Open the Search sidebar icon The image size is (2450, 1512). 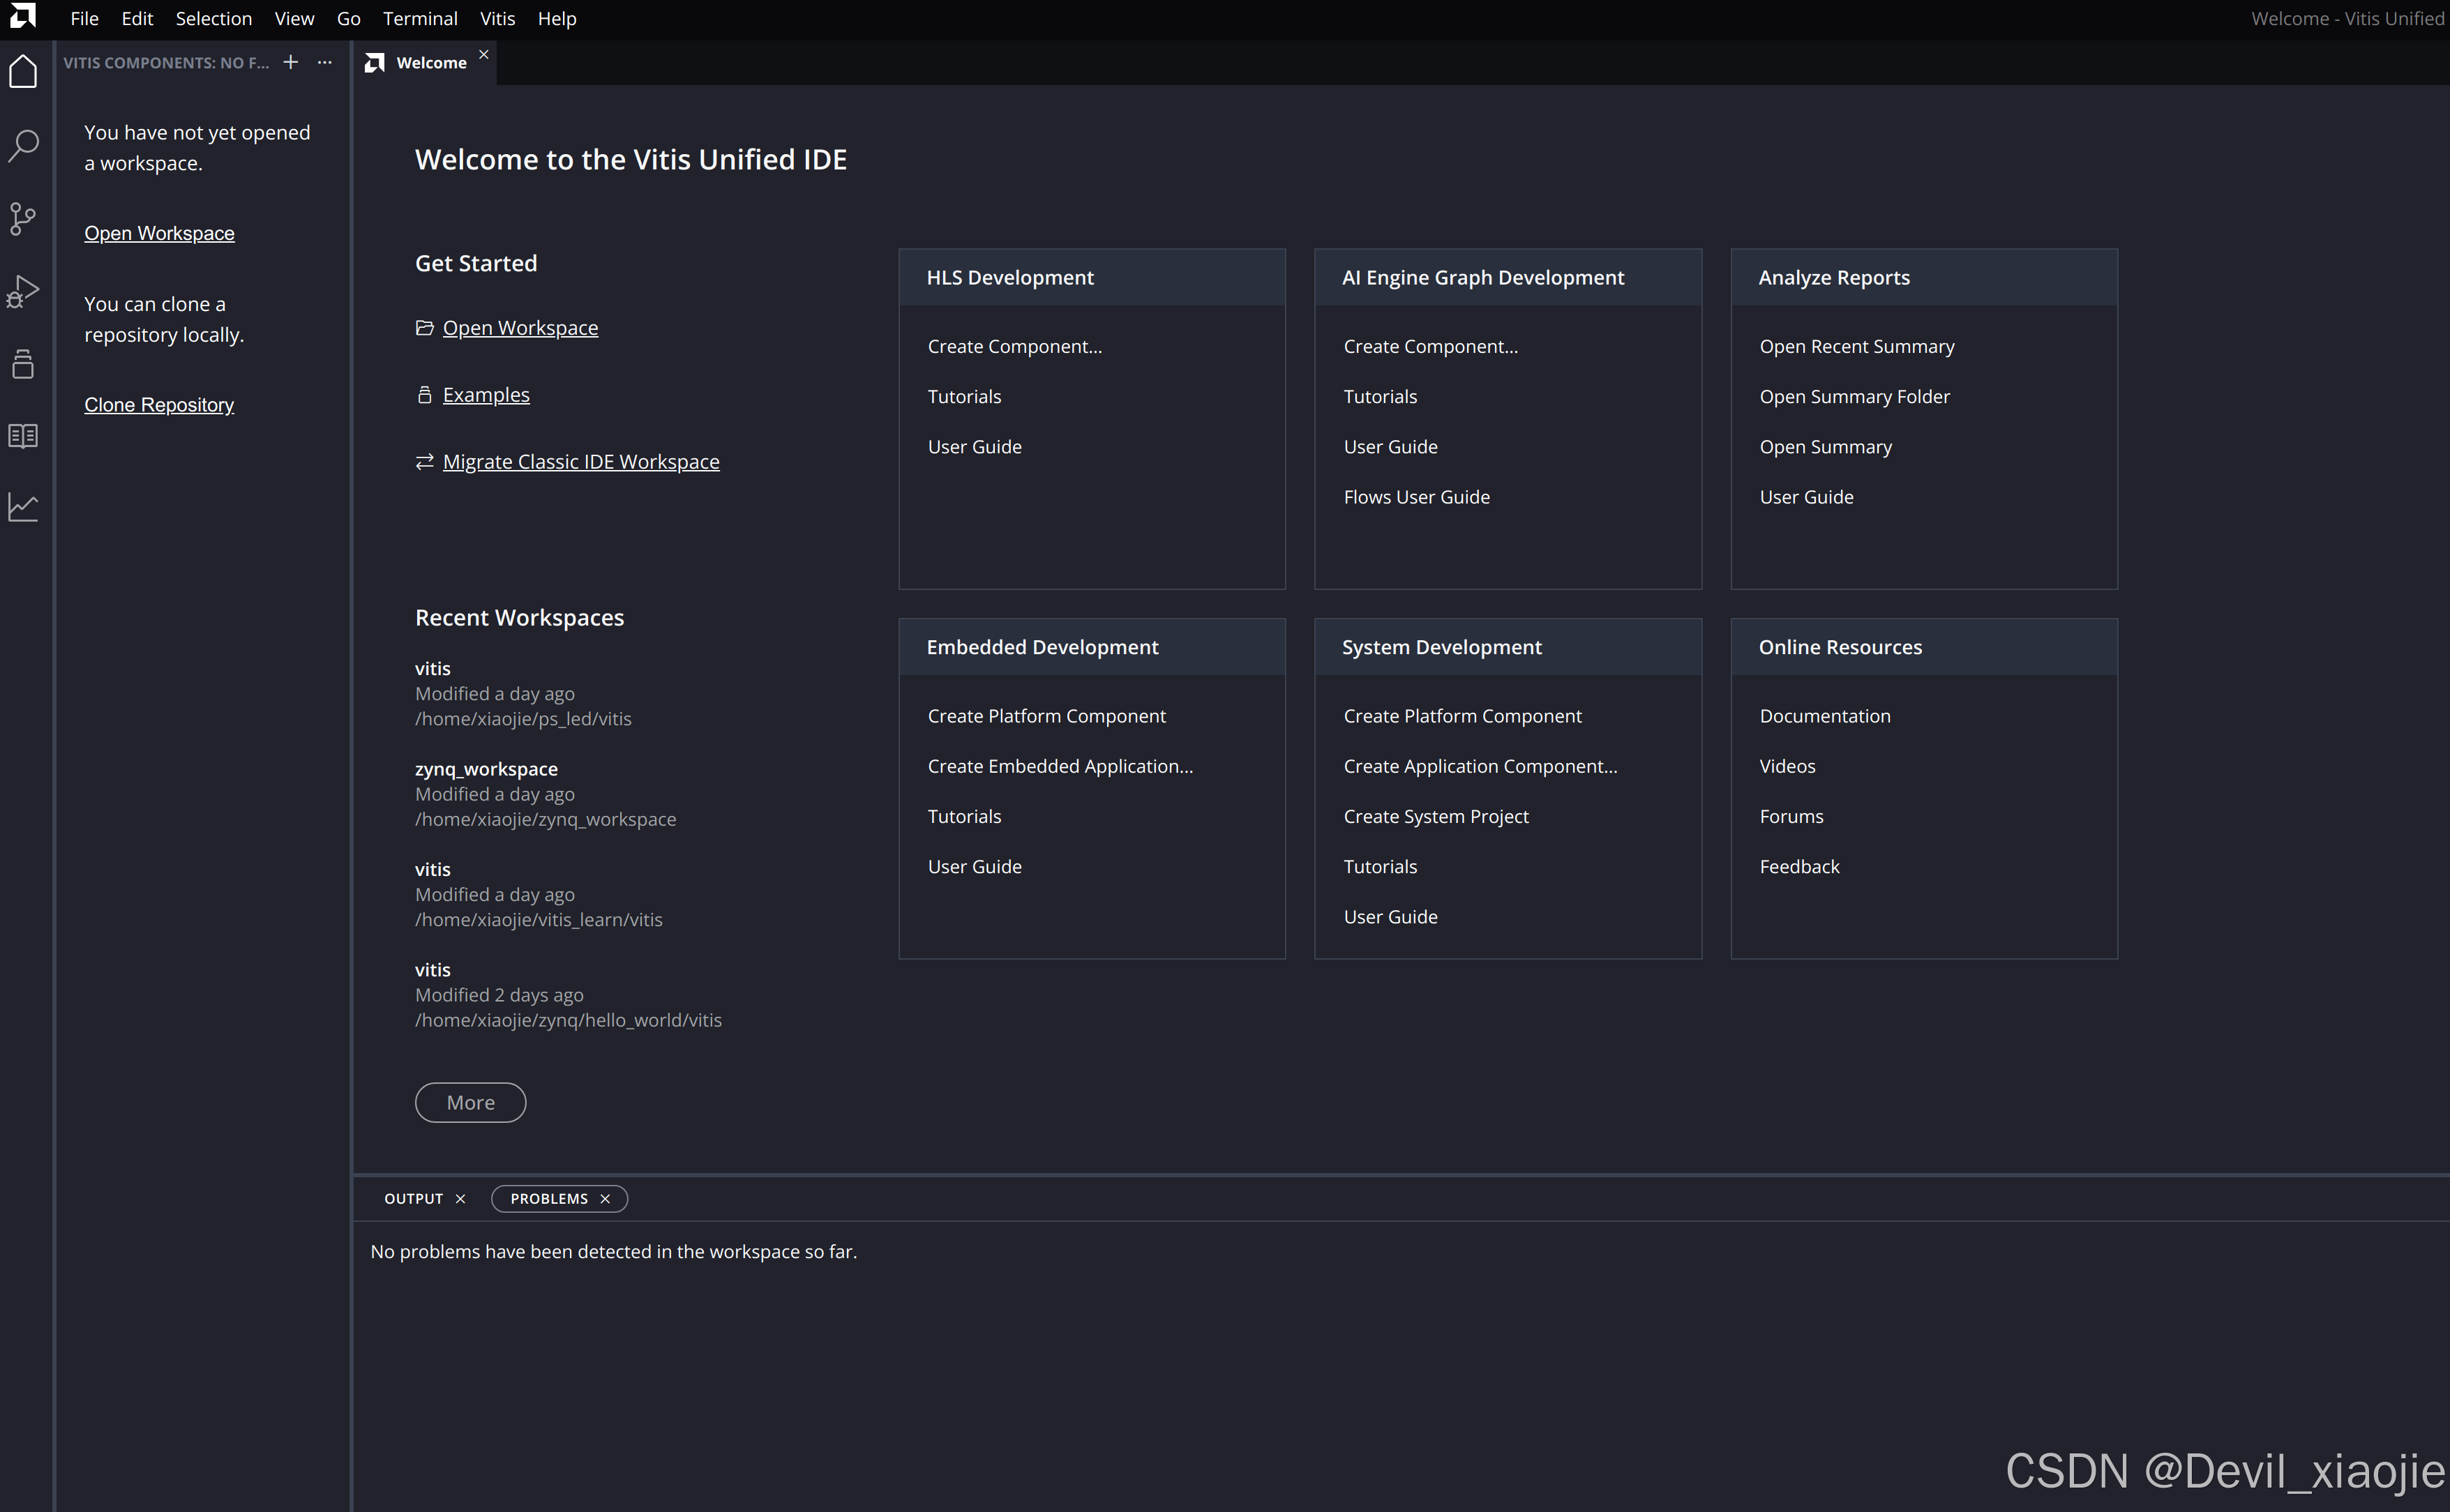point(23,145)
